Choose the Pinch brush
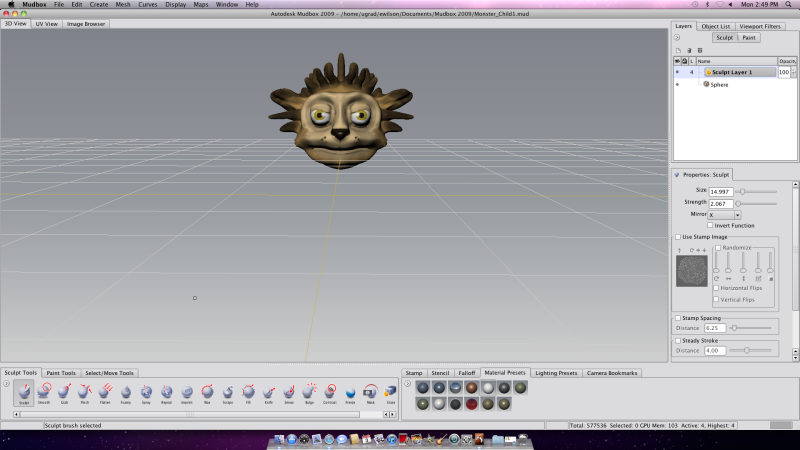 coord(84,392)
